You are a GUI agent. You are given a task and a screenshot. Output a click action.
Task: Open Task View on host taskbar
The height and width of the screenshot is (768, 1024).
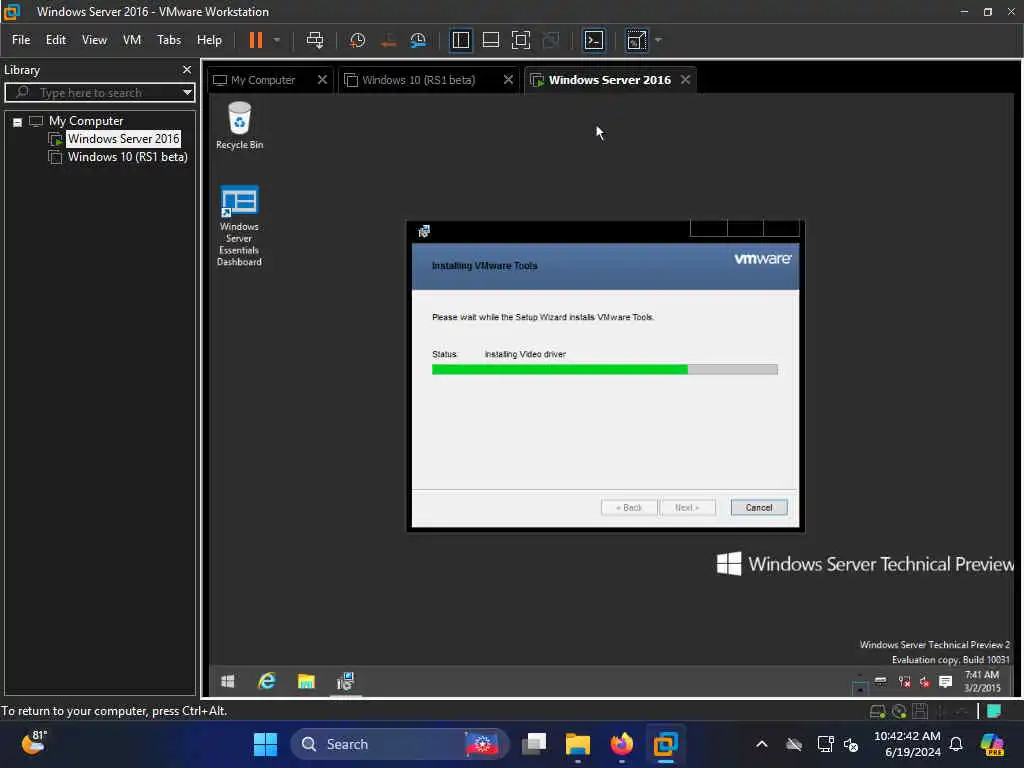point(534,744)
